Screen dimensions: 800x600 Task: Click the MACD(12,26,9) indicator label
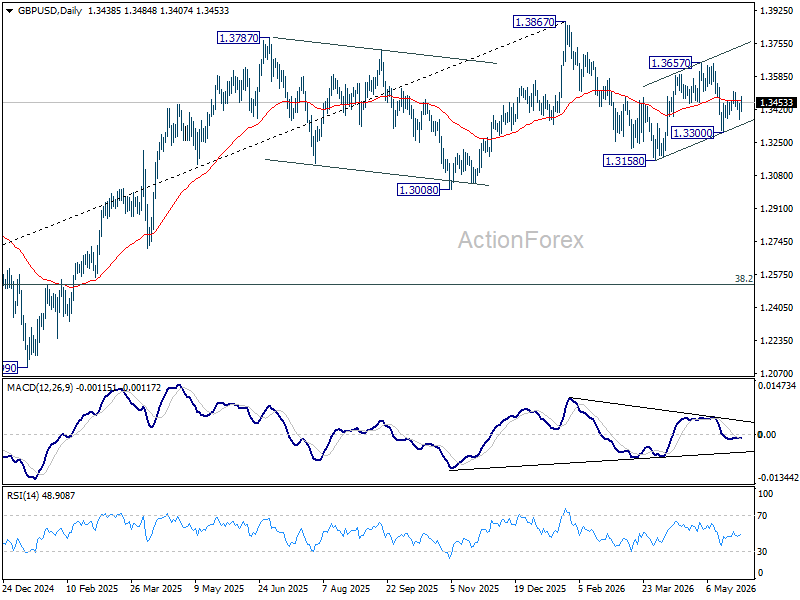[x=40, y=388]
